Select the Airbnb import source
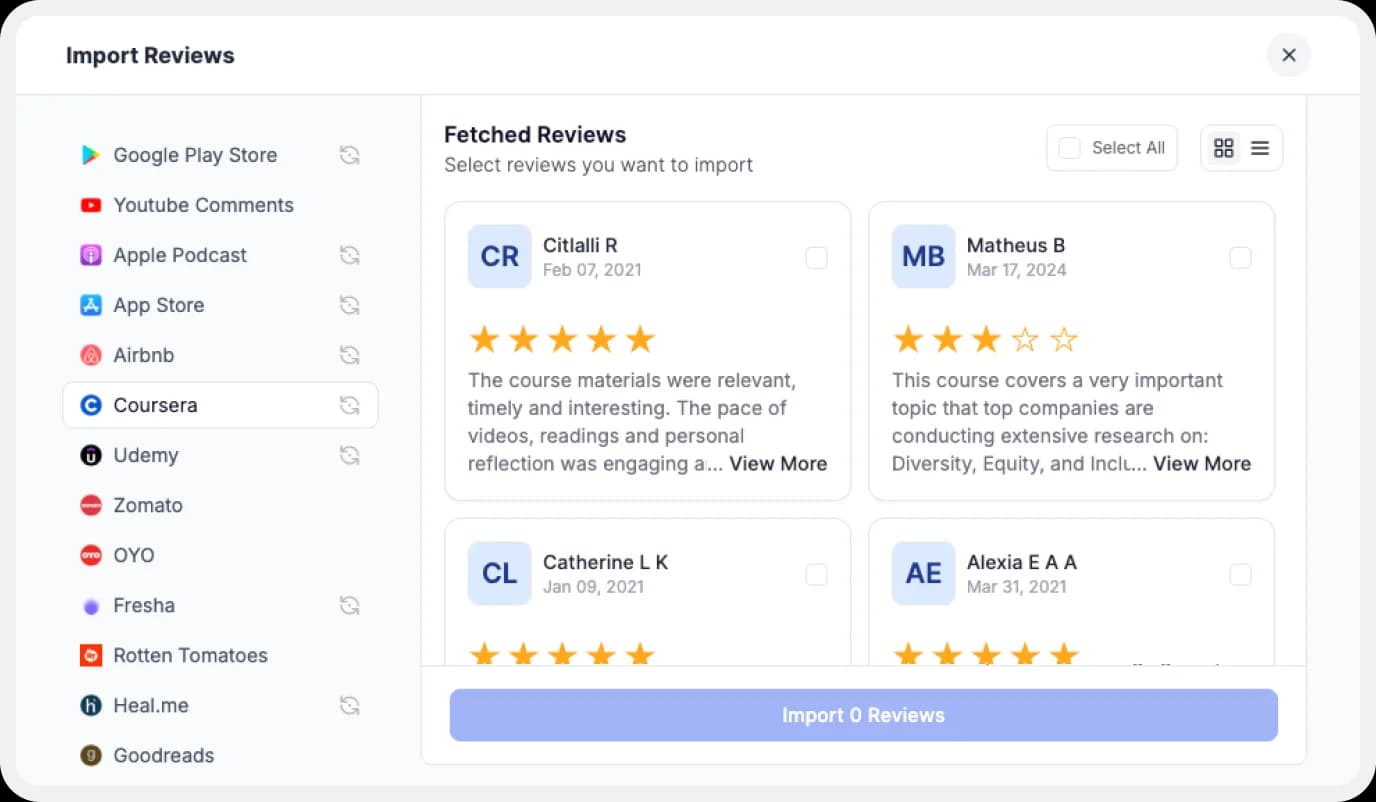Image resolution: width=1376 pixels, height=802 pixels. pyautogui.click(x=144, y=355)
